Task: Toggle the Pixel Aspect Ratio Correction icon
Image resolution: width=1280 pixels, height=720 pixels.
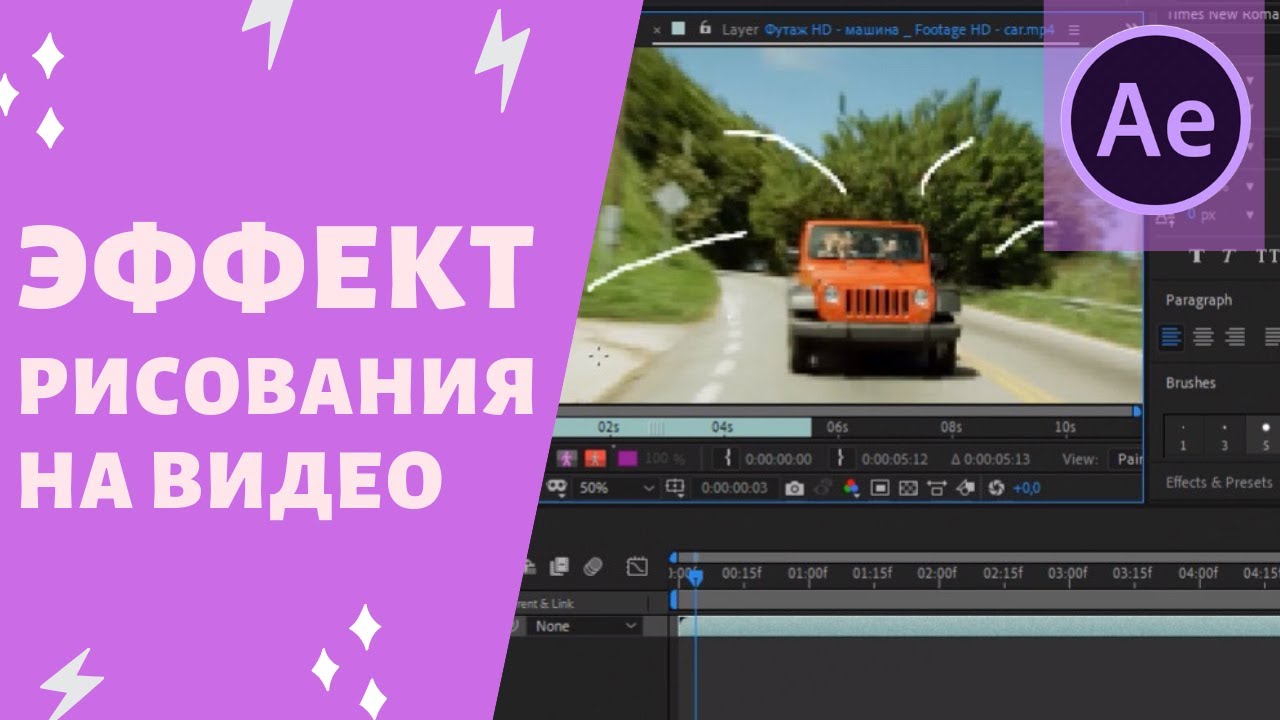Action: 937,488
